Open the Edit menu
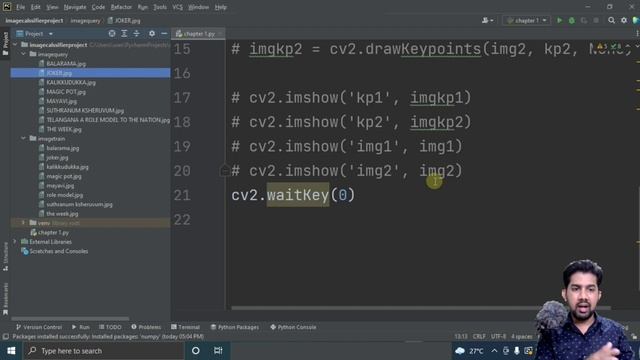Image resolution: width=640 pixels, height=360 pixels. point(36,7)
